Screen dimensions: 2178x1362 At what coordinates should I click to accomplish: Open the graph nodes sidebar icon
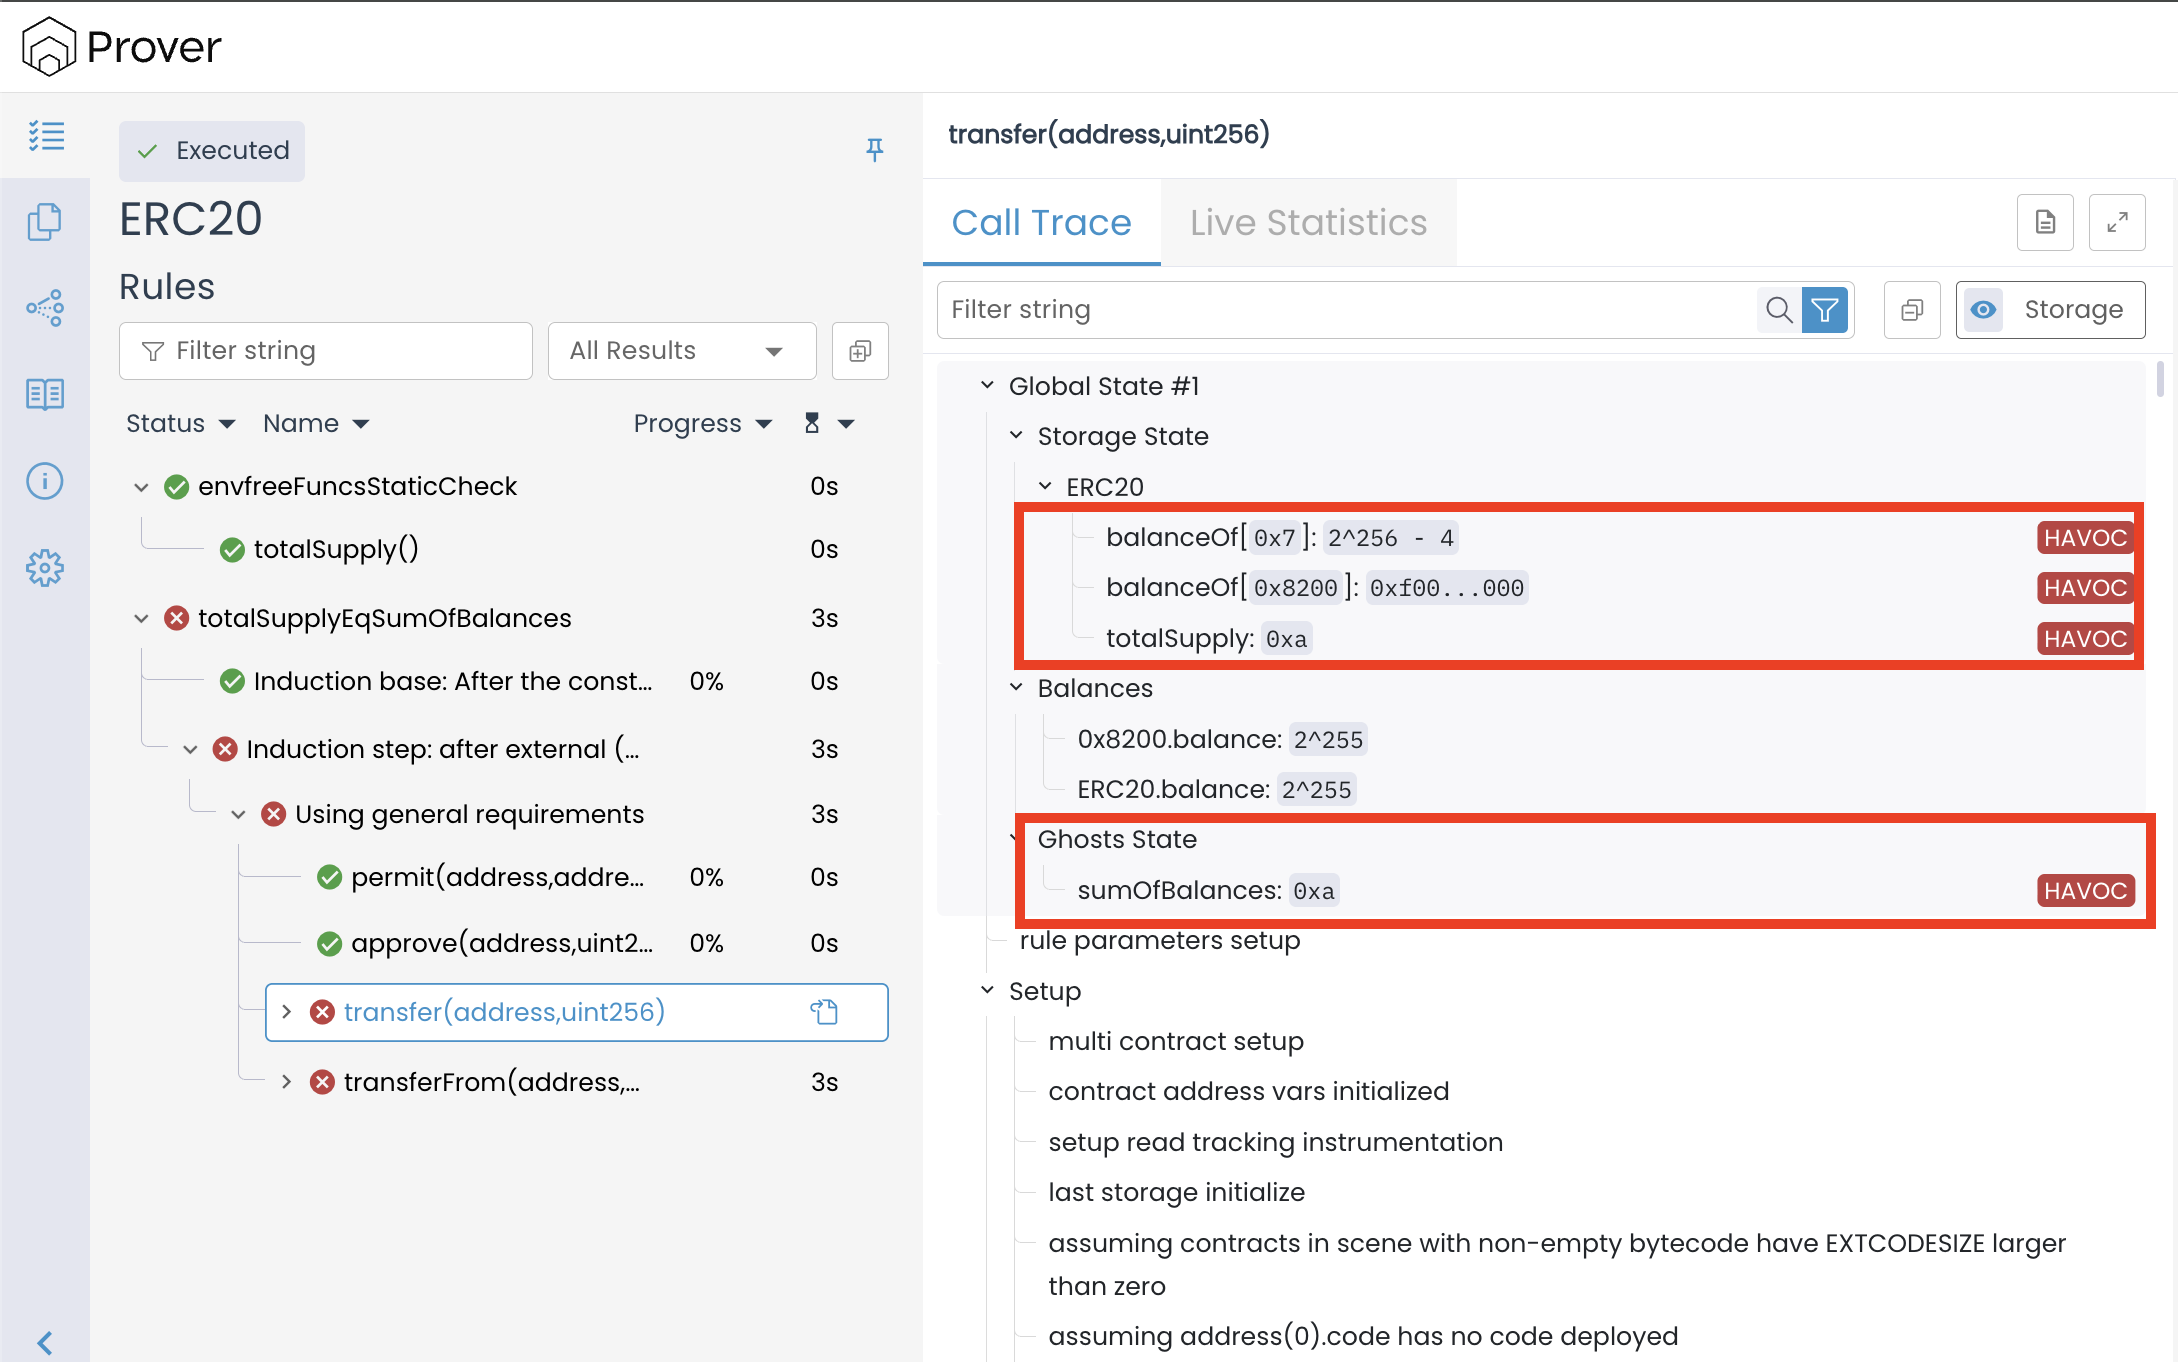click(x=45, y=308)
